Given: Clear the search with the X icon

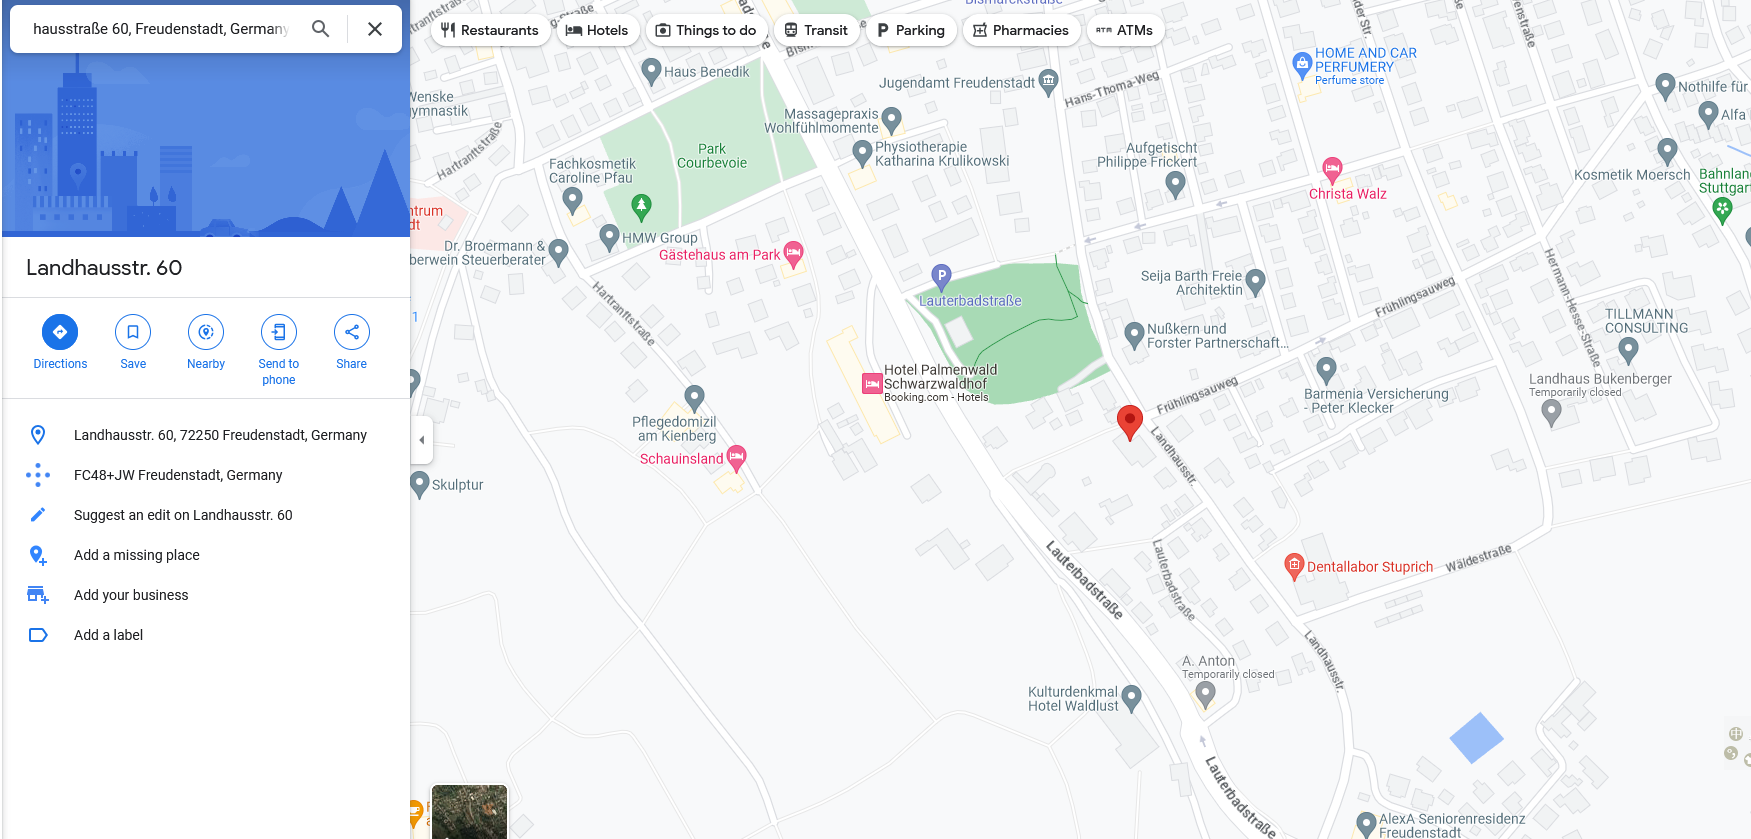Looking at the screenshot, I should (375, 29).
